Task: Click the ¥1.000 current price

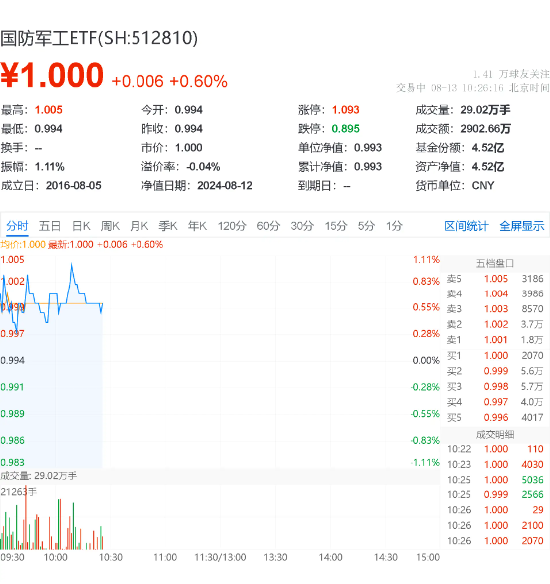Action: [x=52, y=76]
